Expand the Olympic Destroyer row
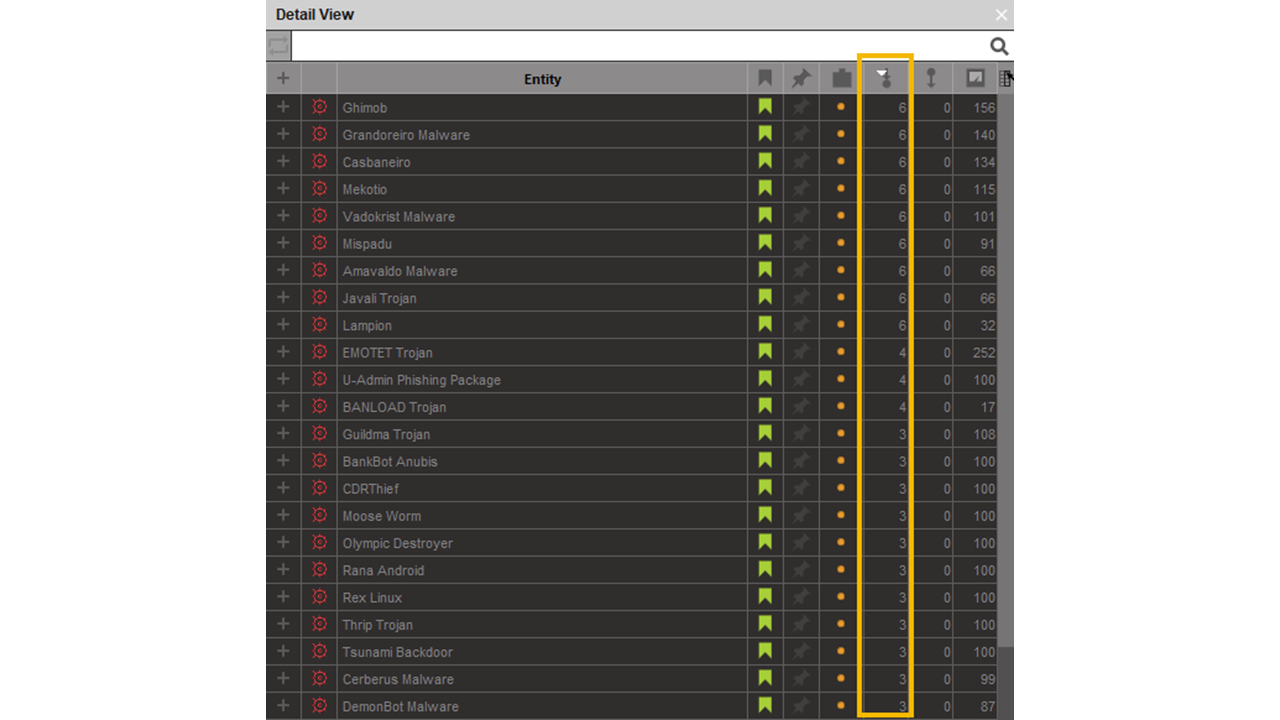The height and width of the screenshot is (720, 1280). click(x=283, y=543)
